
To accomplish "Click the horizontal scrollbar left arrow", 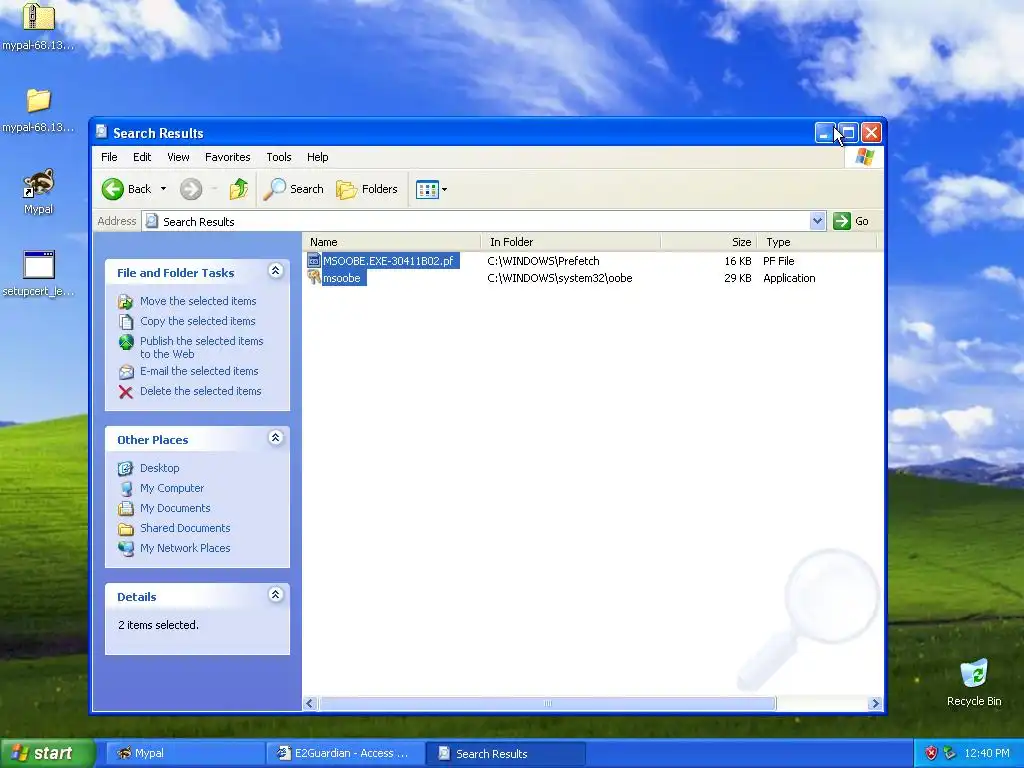I will [310, 703].
